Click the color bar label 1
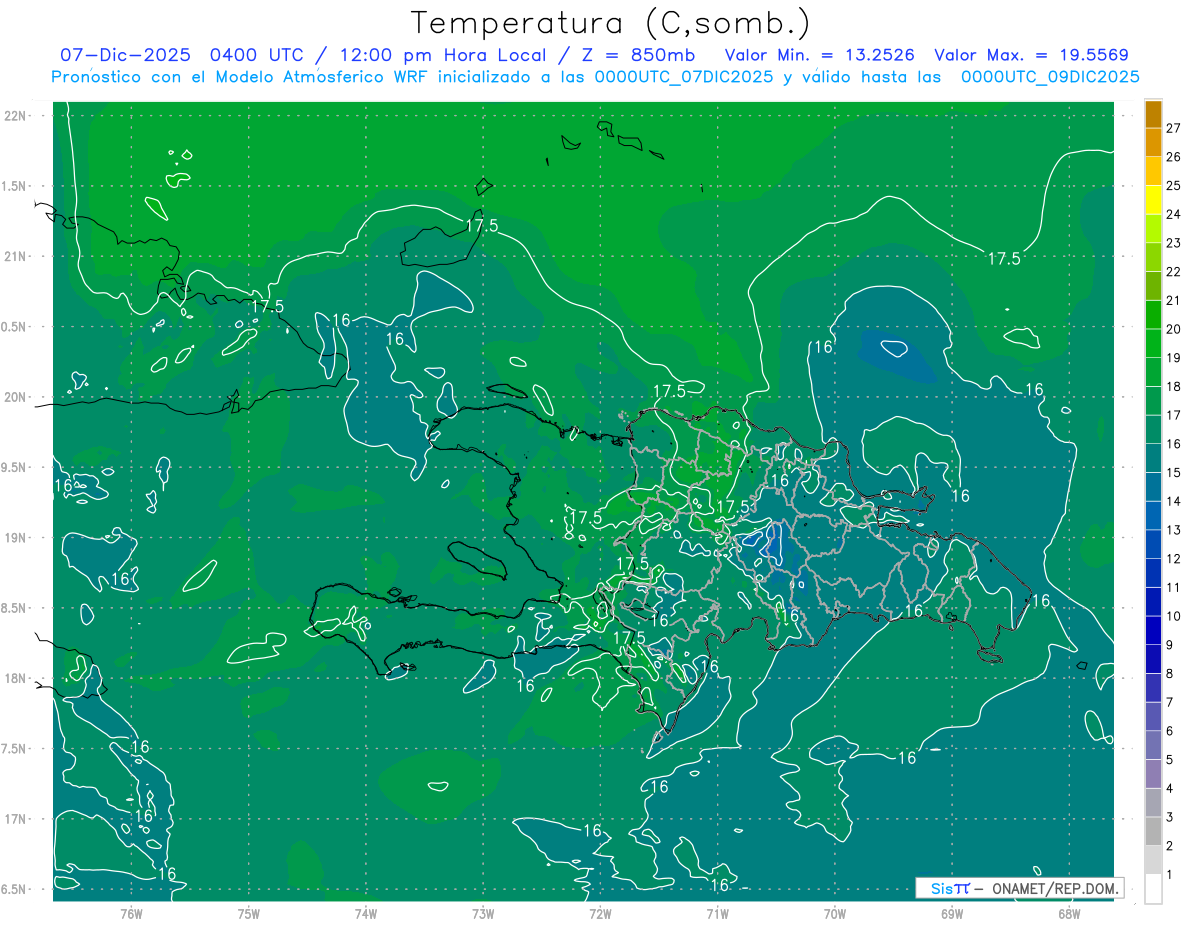Viewport: 1200px width, 927px height. [x=1169, y=875]
